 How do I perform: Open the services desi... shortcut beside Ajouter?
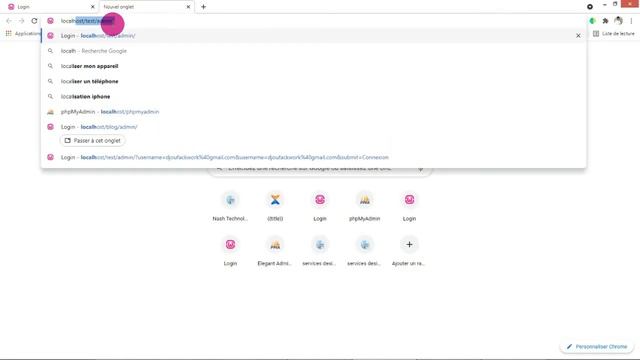(364, 251)
